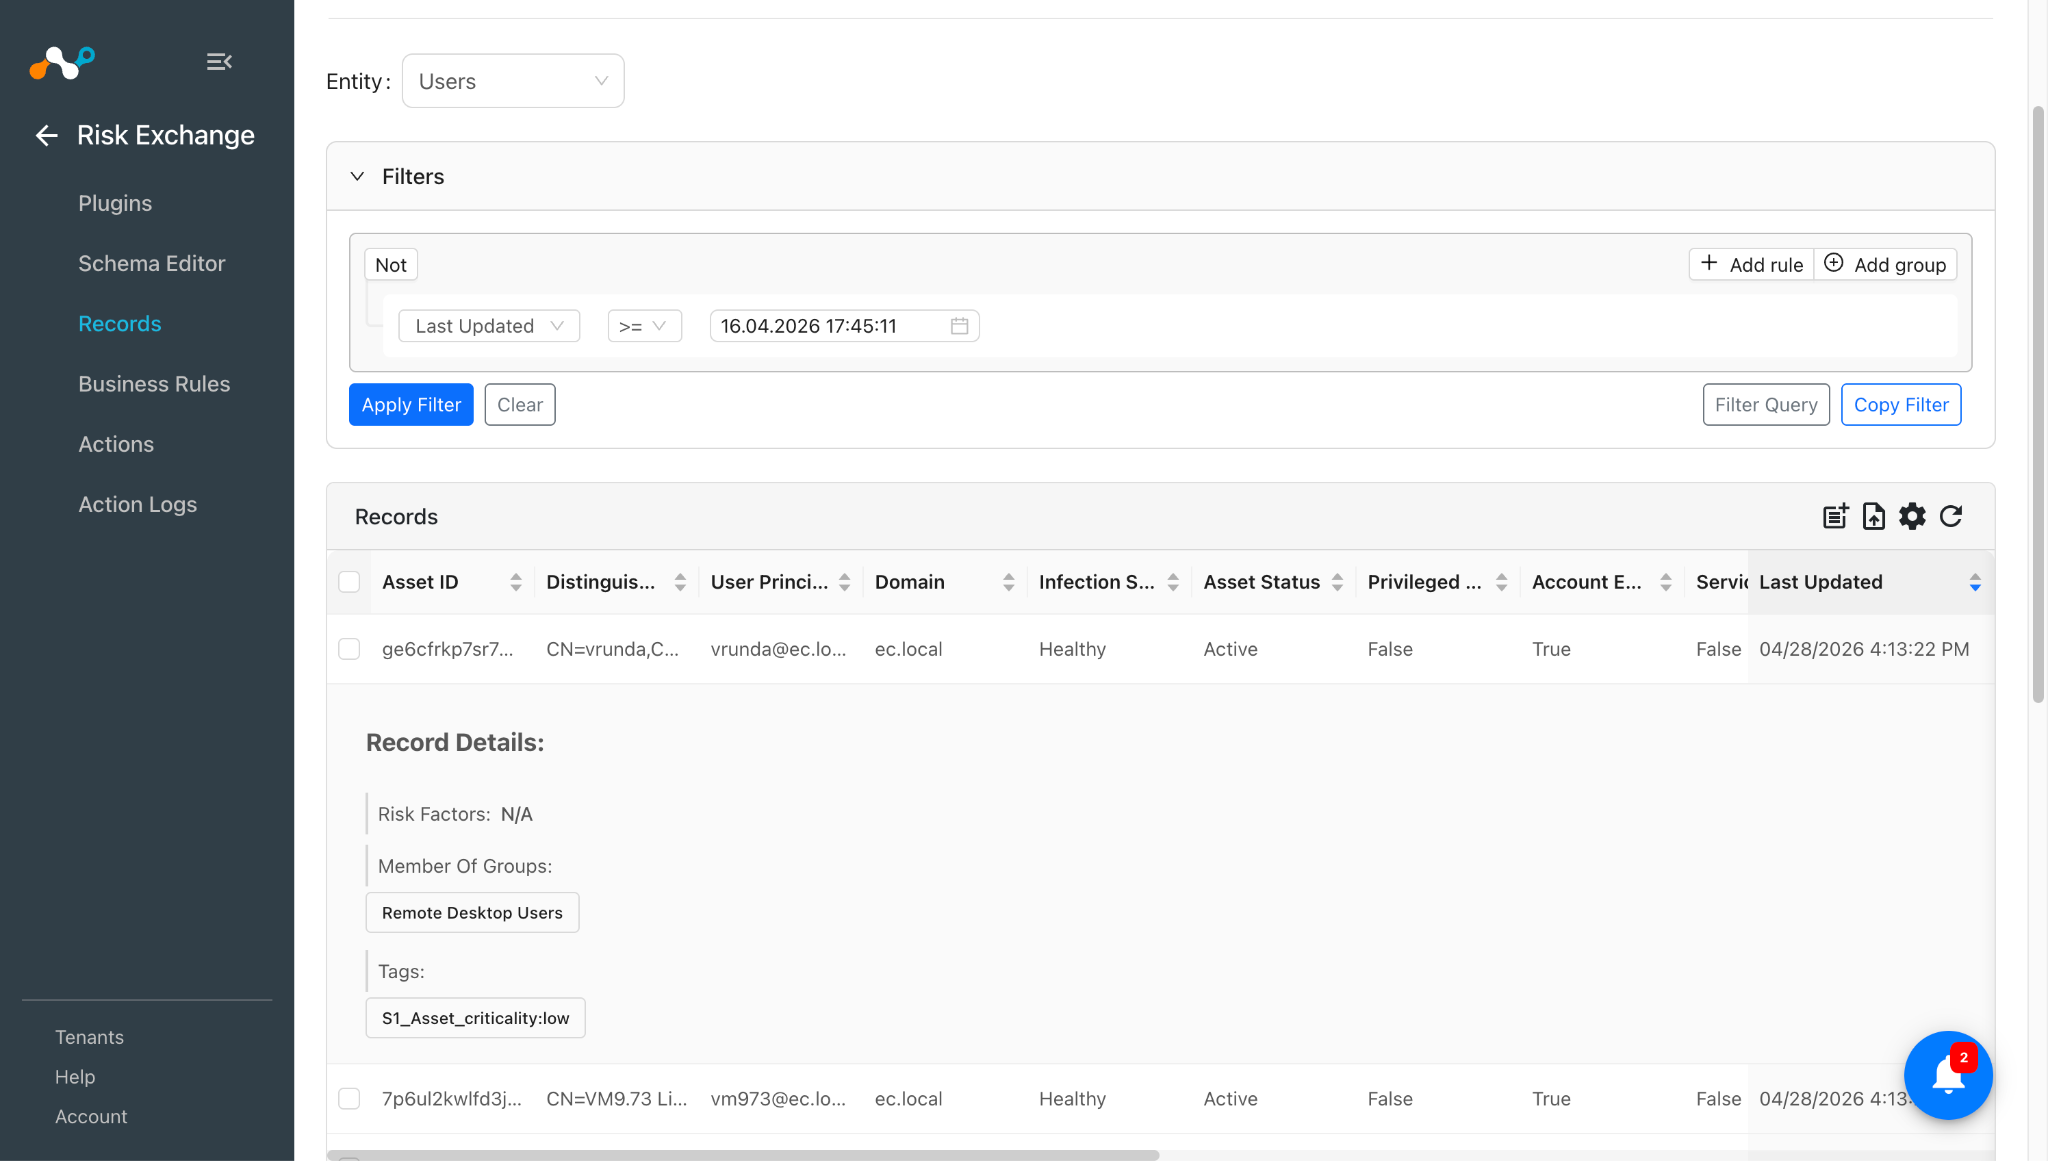Sort by Last Updated column

tap(1975, 582)
